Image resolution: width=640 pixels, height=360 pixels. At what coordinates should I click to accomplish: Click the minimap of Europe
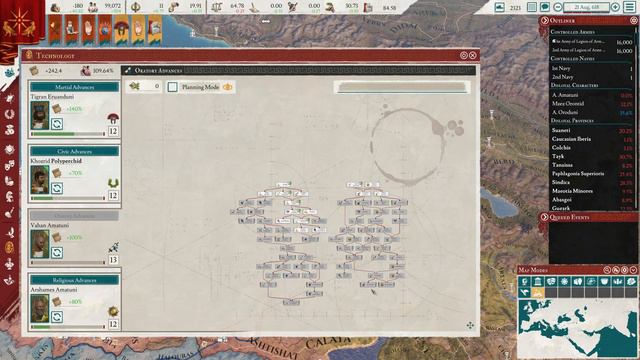(x=577, y=328)
